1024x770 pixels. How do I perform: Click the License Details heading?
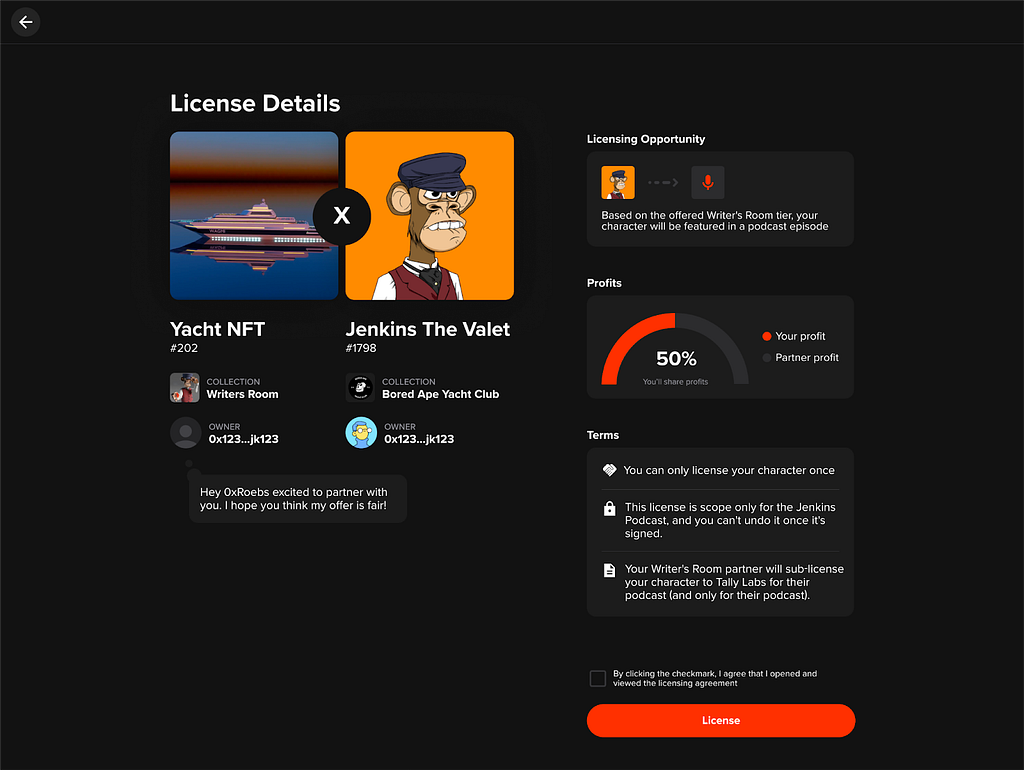click(x=255, y=103)
